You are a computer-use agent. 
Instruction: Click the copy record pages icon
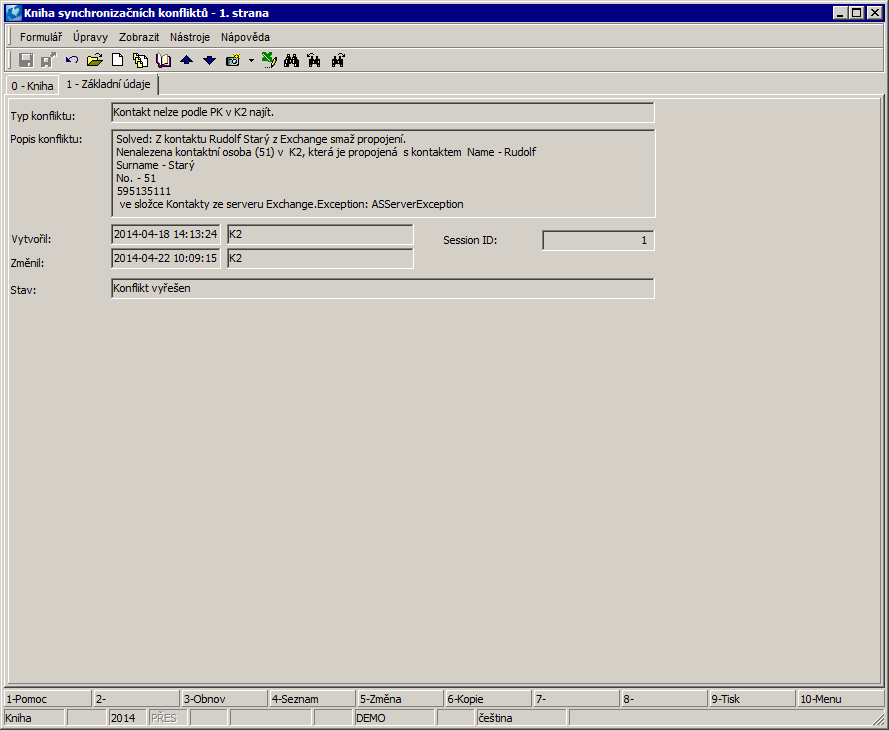point(140,60)
